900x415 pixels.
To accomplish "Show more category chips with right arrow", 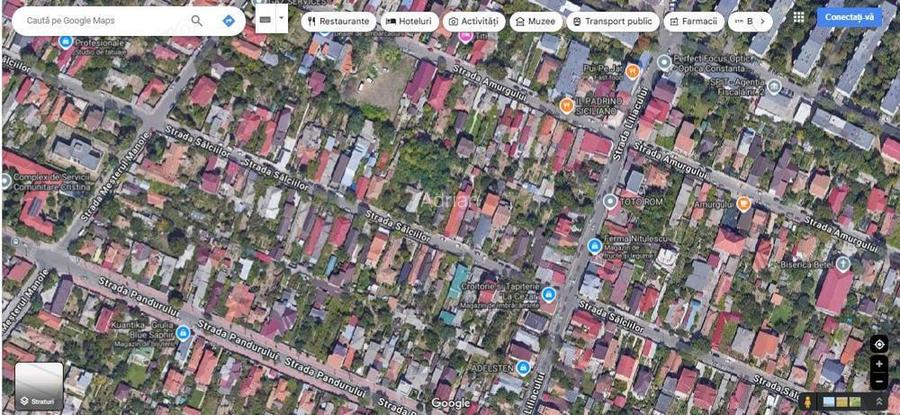I will [762, 22].
